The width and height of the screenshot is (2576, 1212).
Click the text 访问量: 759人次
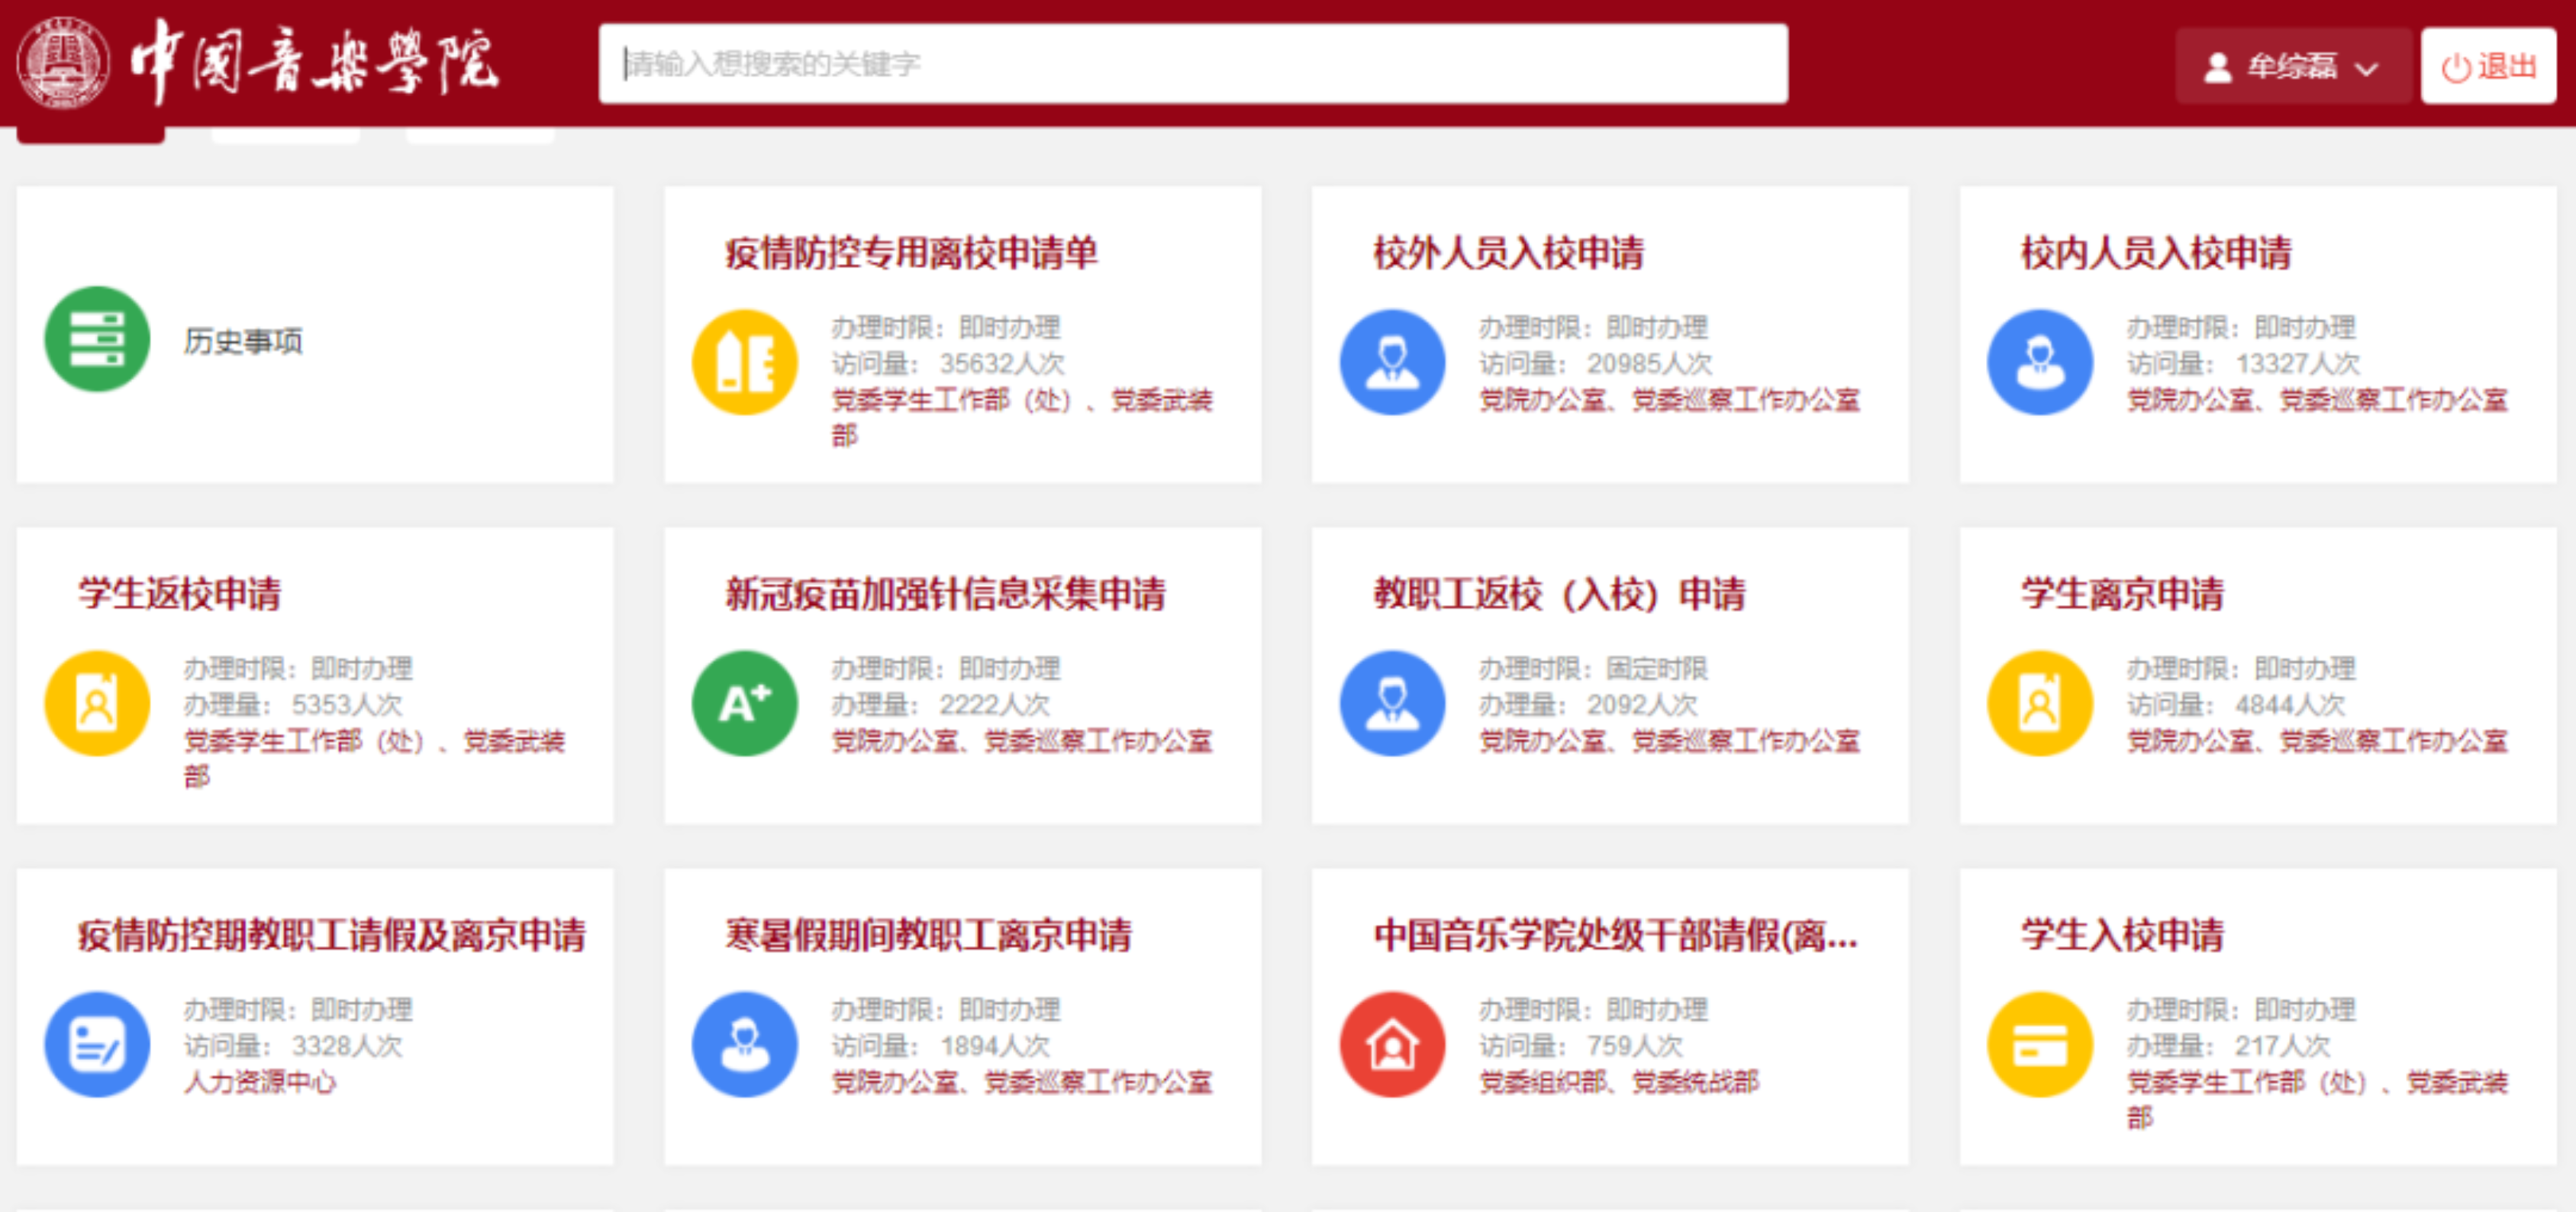point(1581,1045)
